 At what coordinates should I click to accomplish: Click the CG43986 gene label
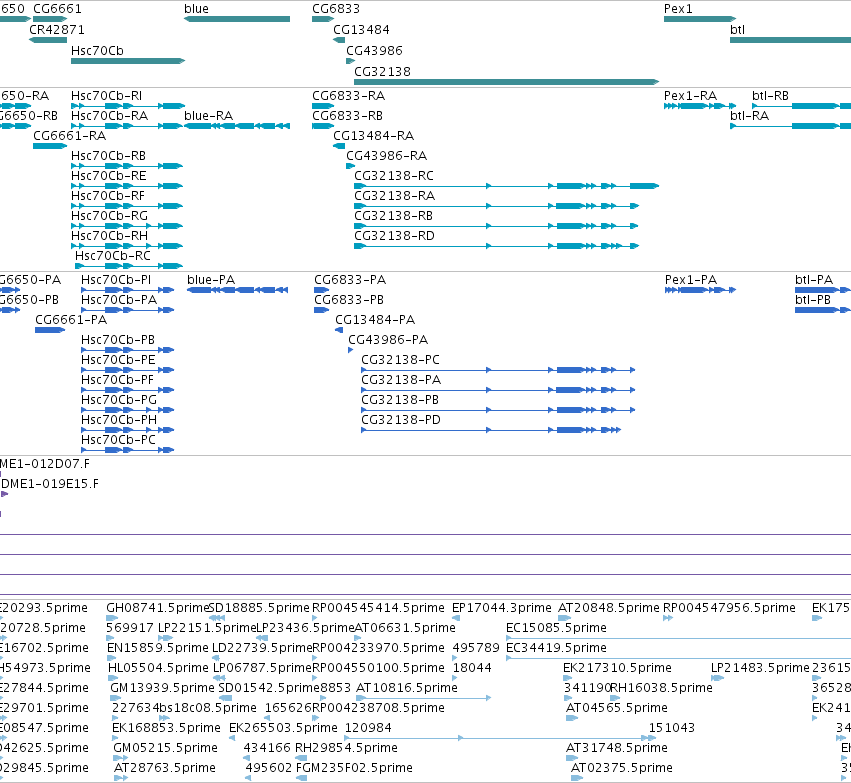tap(374, 50)
